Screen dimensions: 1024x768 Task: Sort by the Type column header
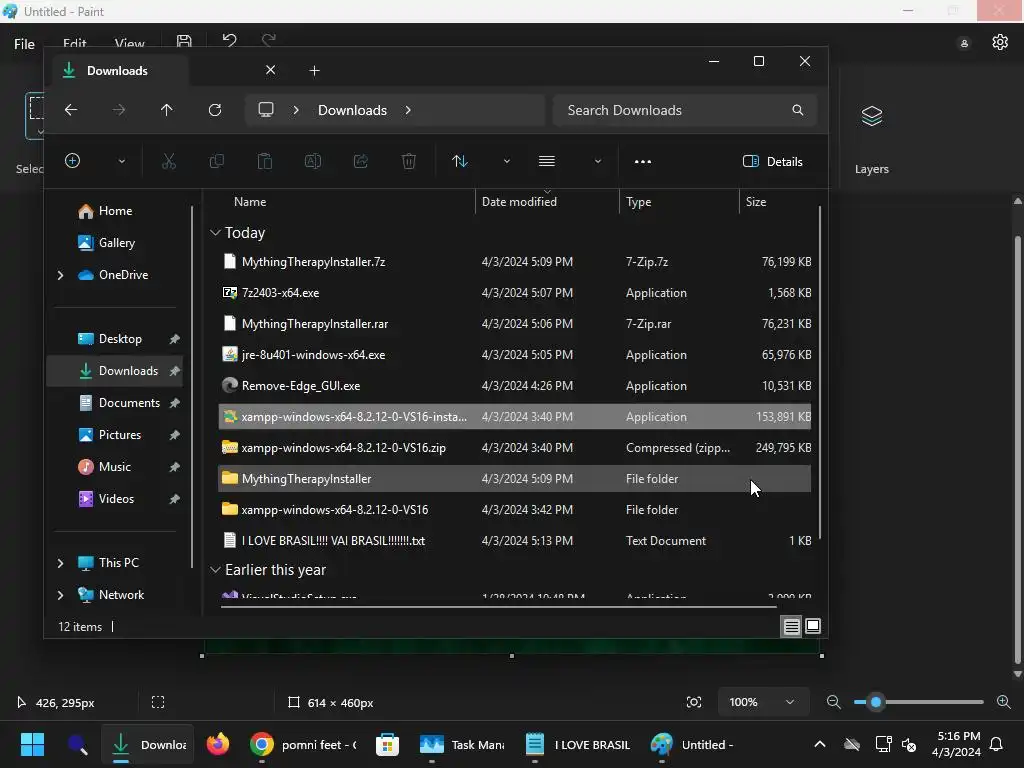click(x=638, y=202)
